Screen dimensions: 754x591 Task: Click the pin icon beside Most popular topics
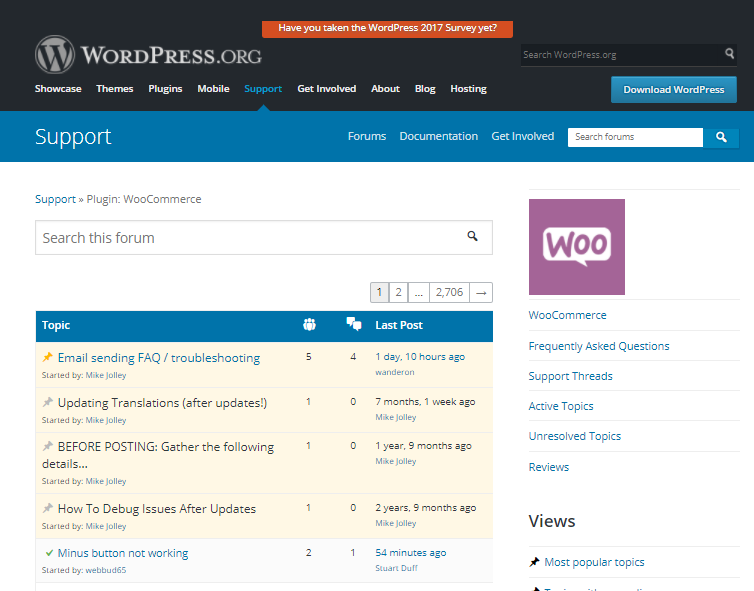[534, 562]
